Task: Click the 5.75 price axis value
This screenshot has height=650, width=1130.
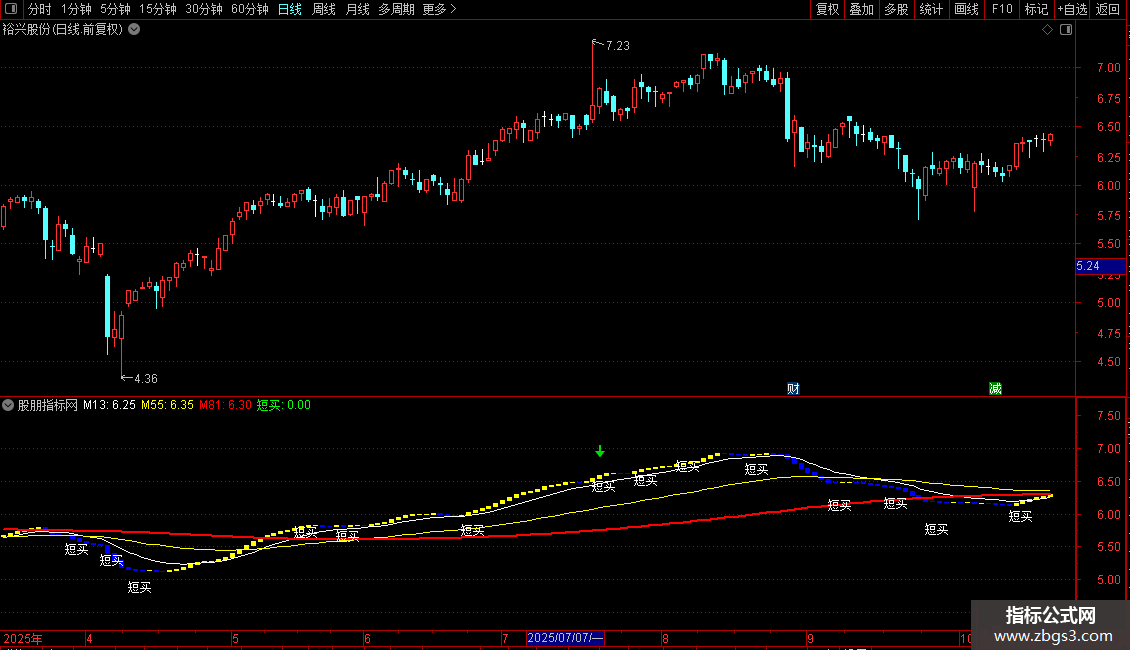Action: (x=1108, y=215)
